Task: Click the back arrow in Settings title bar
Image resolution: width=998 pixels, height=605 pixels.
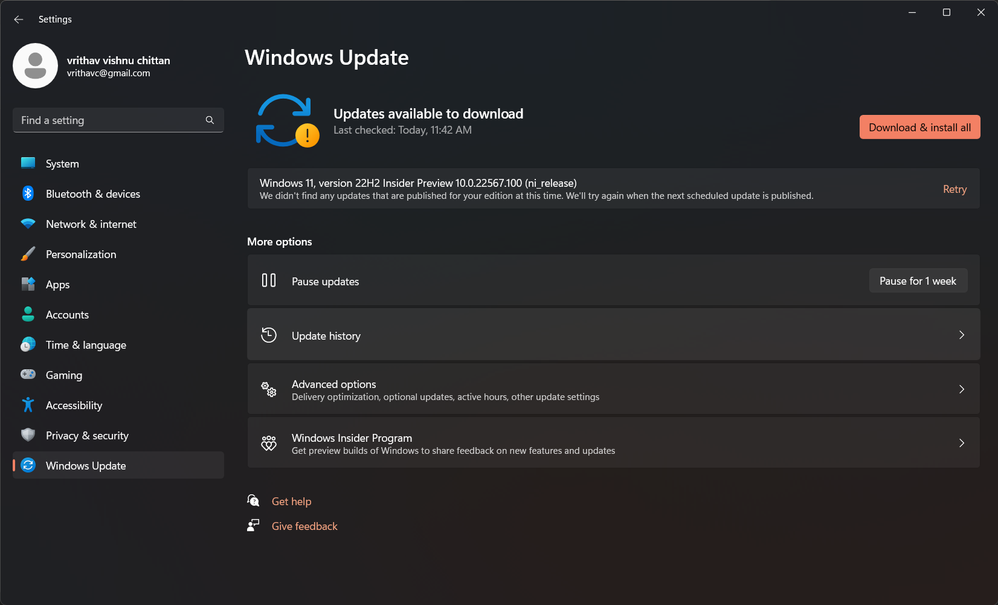Action: [x=18, y=19]
